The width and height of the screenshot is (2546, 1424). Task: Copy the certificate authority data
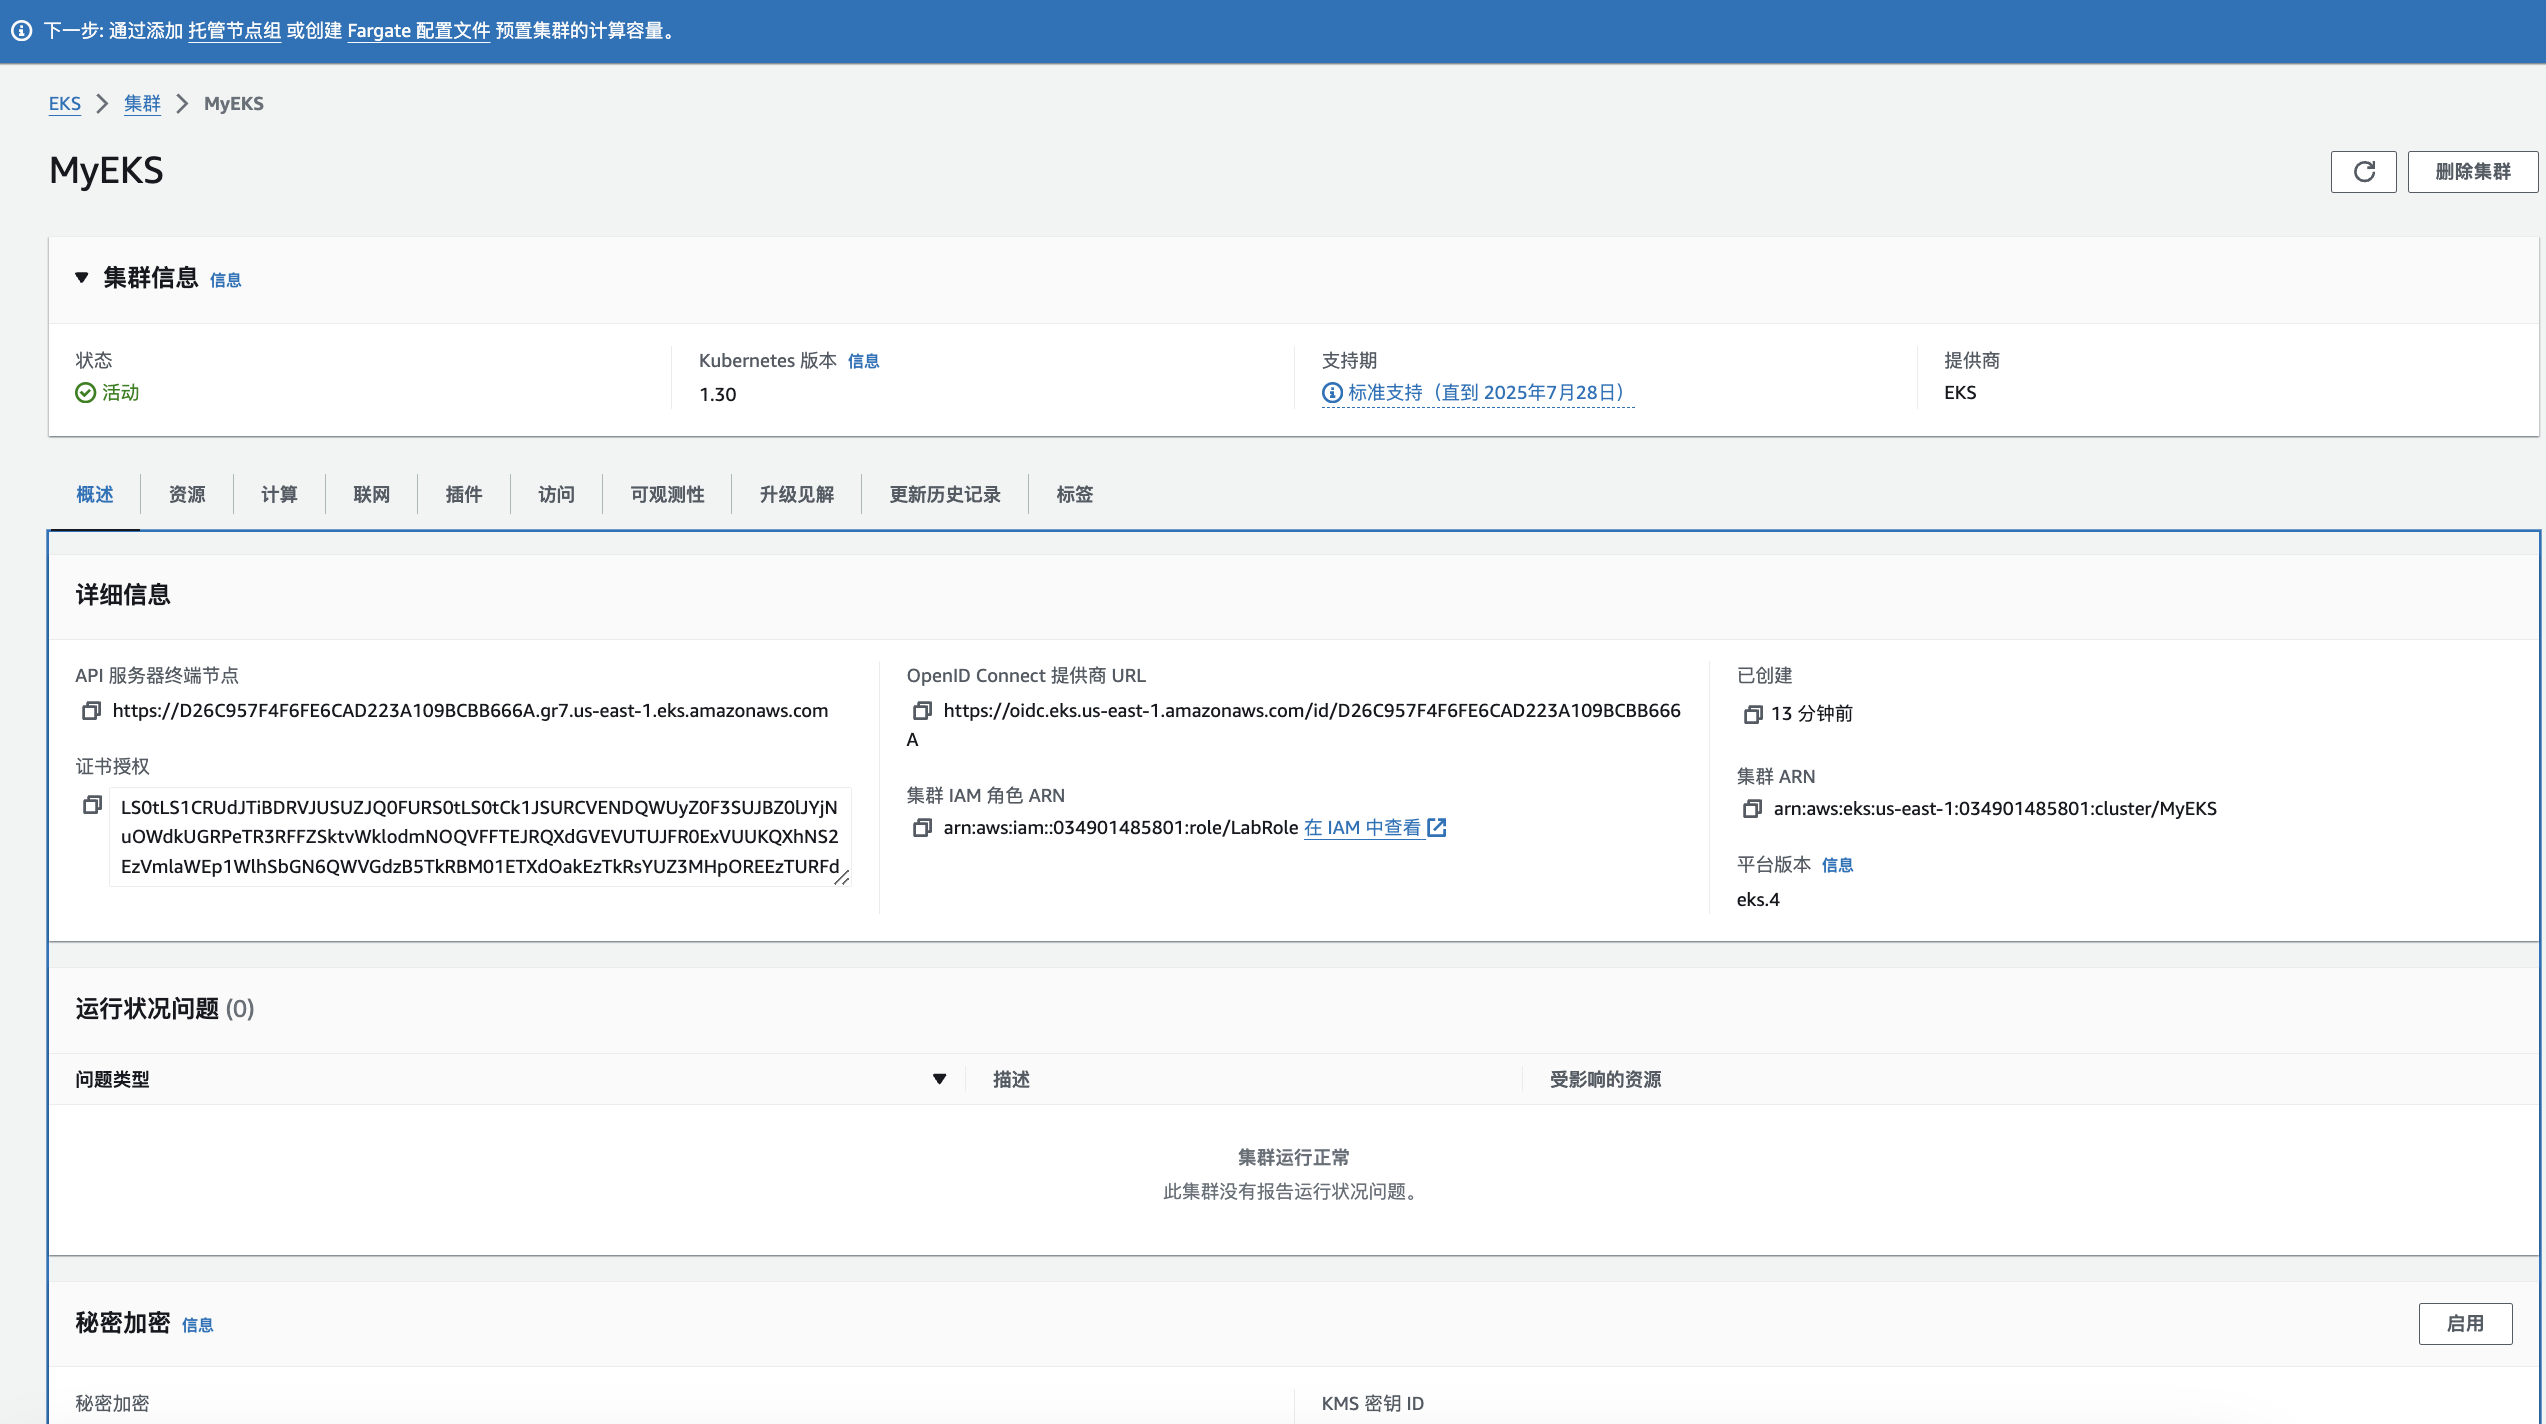pos(92,805)
